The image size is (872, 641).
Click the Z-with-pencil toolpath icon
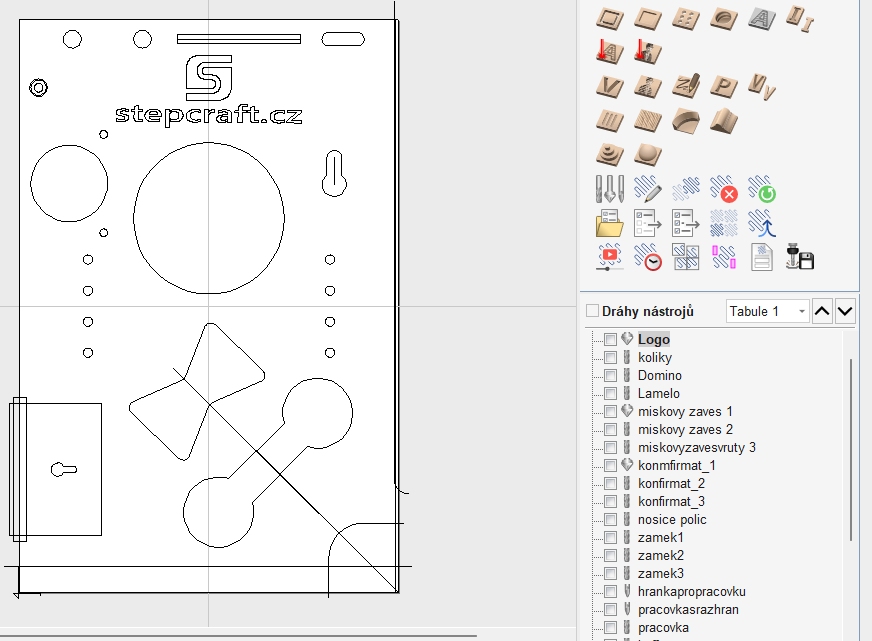pyautogui.click(x=686, y=86)
